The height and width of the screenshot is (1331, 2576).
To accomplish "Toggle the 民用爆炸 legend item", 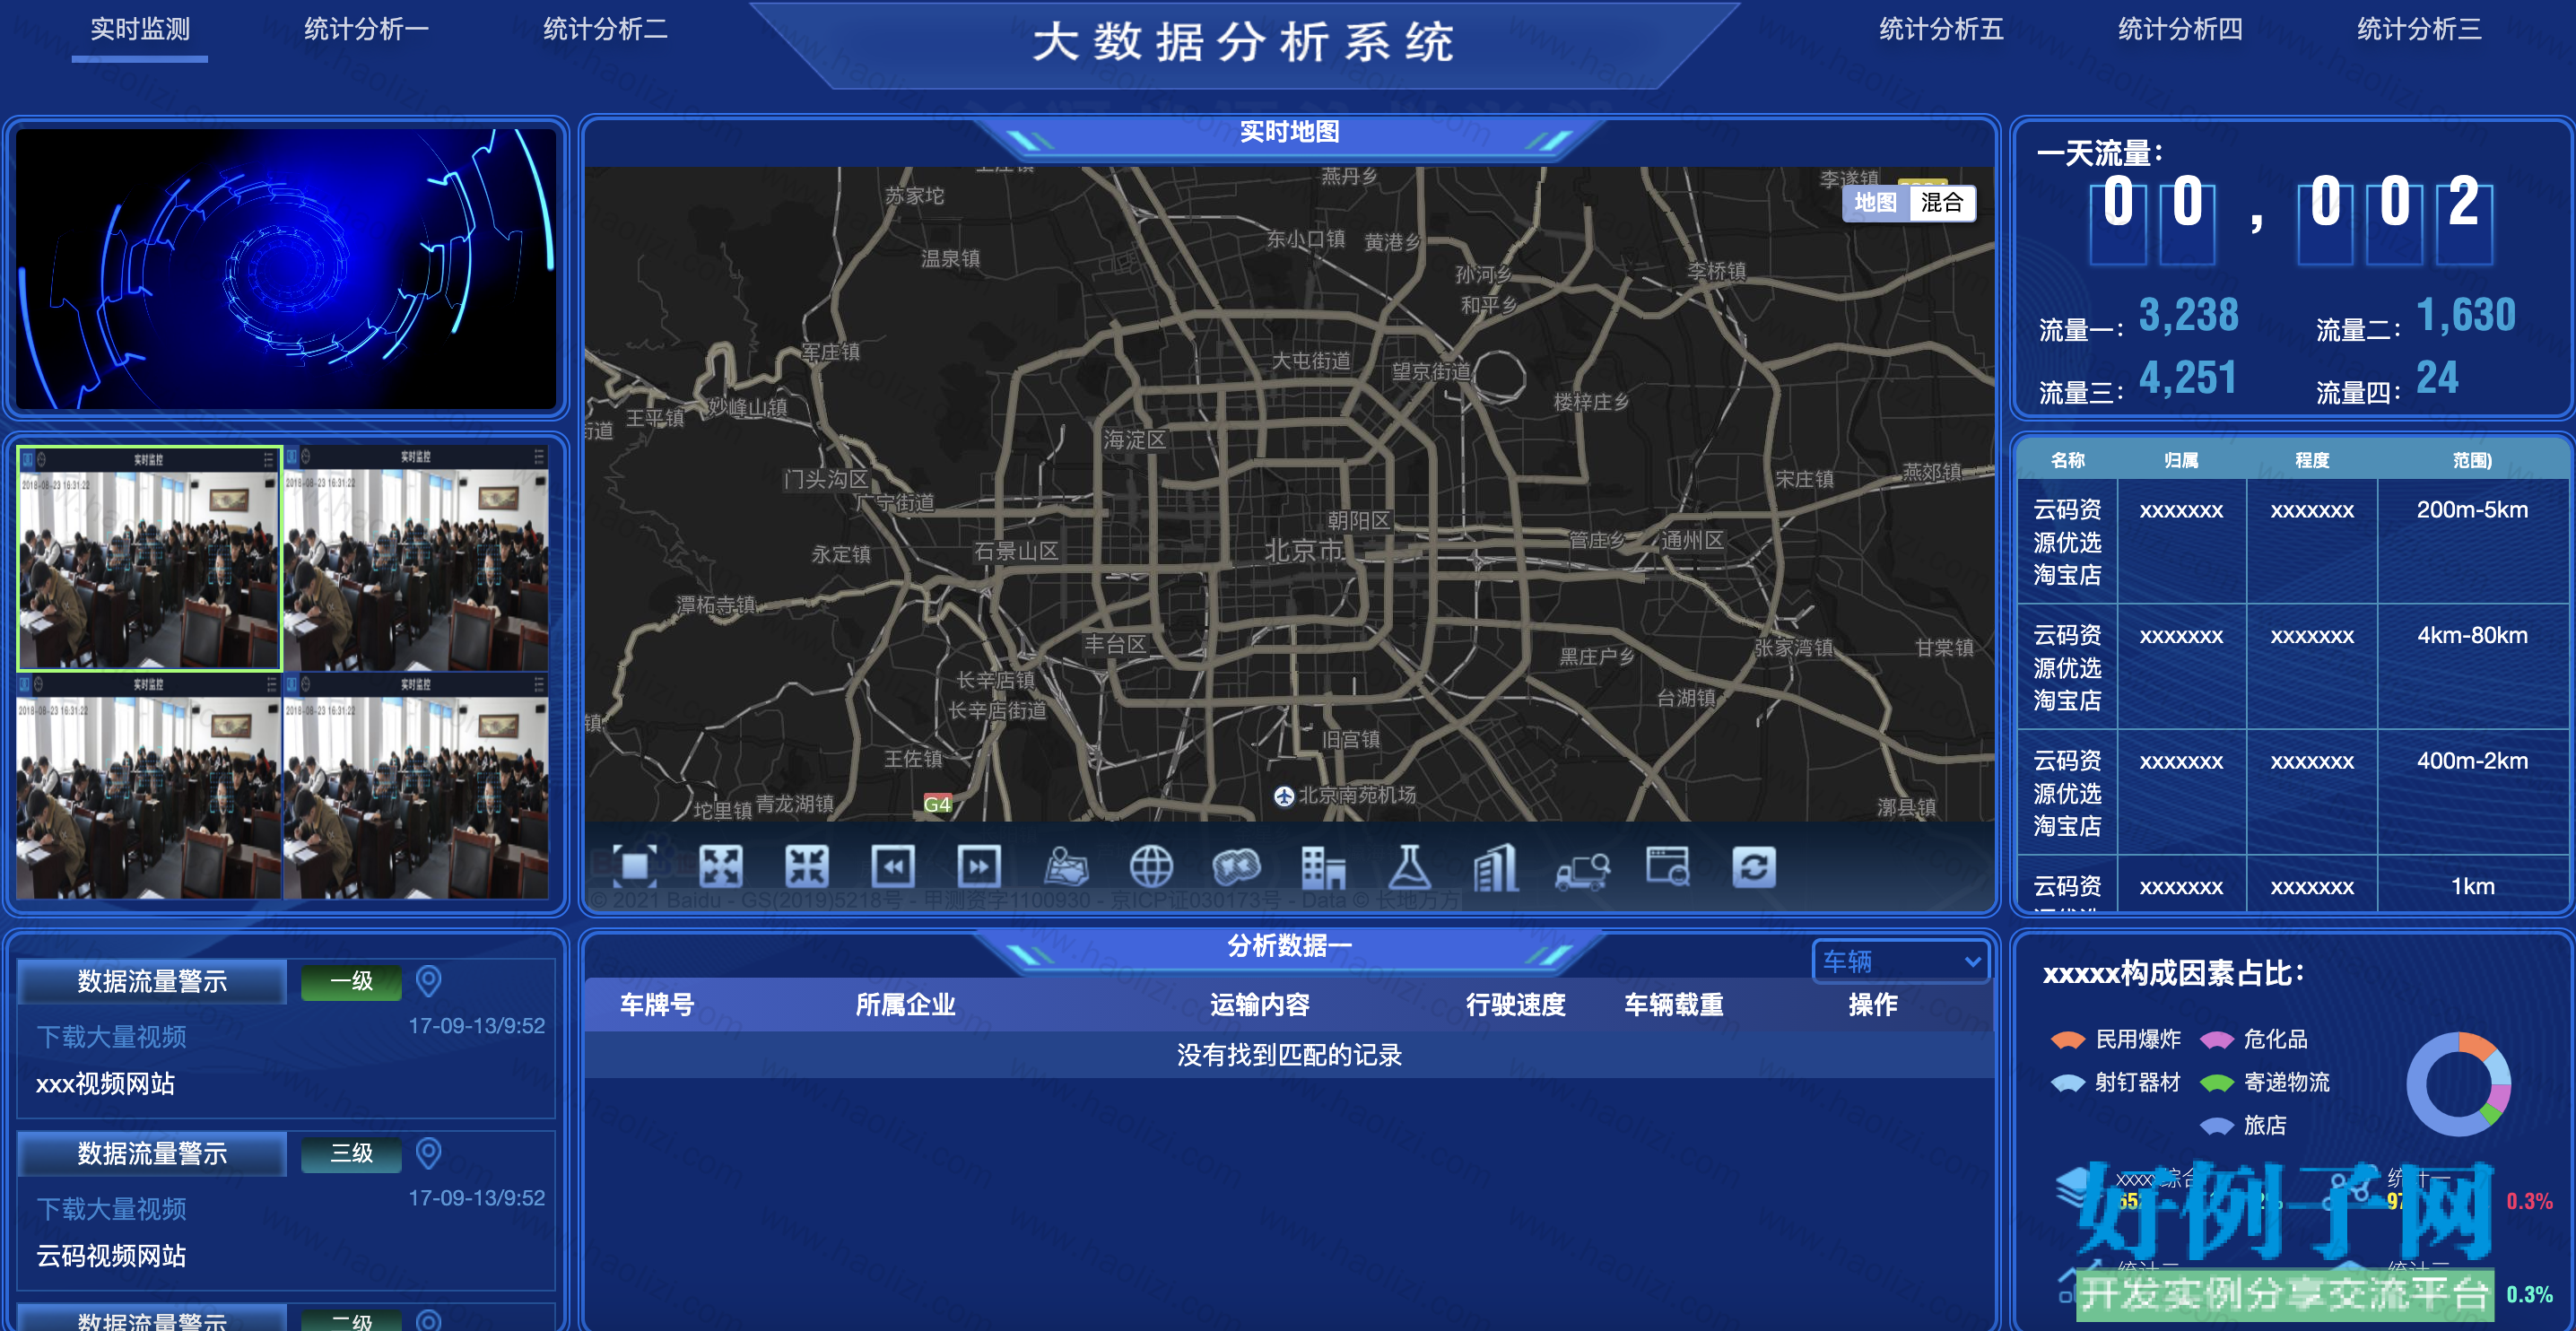I will pos(2115,1039).
